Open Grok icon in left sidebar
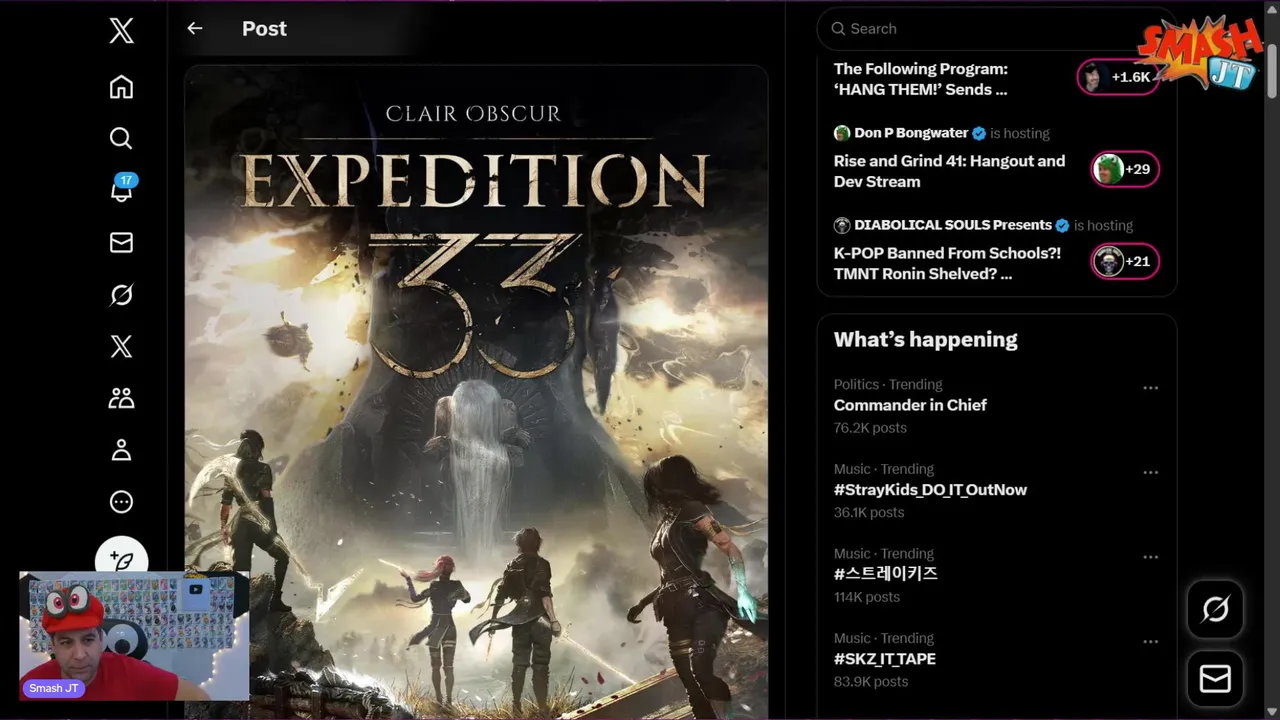This screenshot has width=1280, height=720. click(x=121, y=295)
